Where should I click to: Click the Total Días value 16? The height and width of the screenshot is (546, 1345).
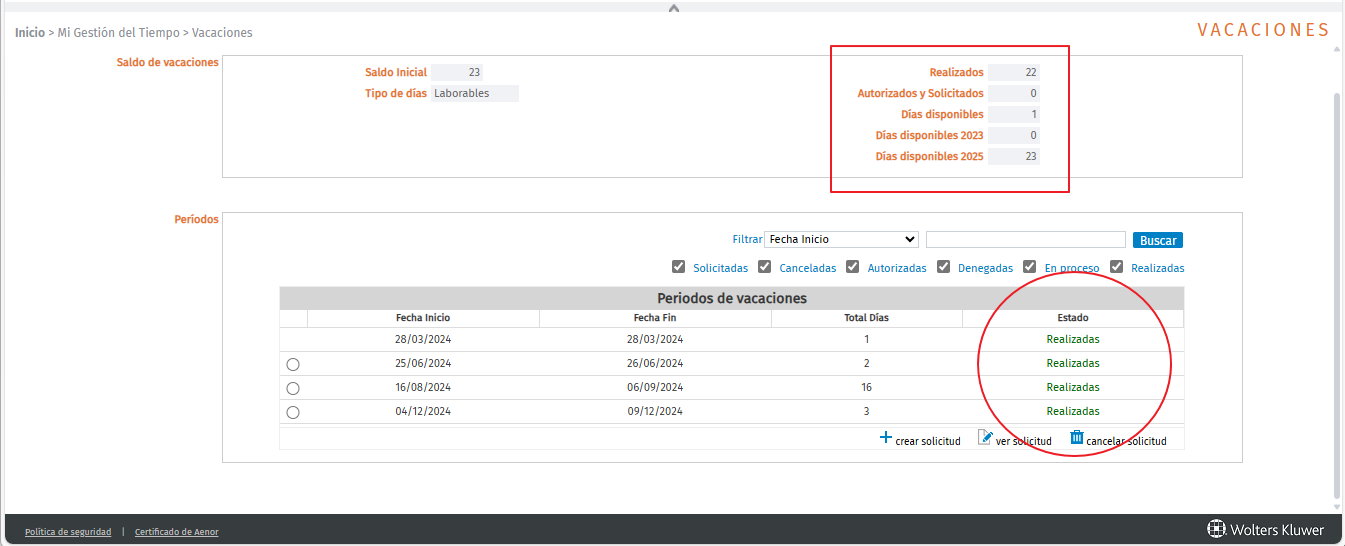[x=866, y=387]
